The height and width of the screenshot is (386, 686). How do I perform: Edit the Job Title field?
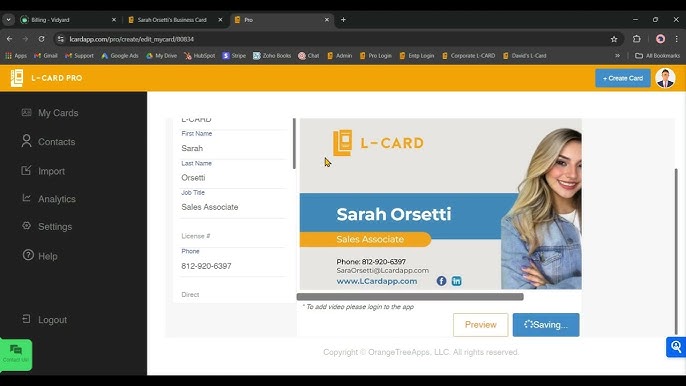pyautogui.click(x=233, y=207)
